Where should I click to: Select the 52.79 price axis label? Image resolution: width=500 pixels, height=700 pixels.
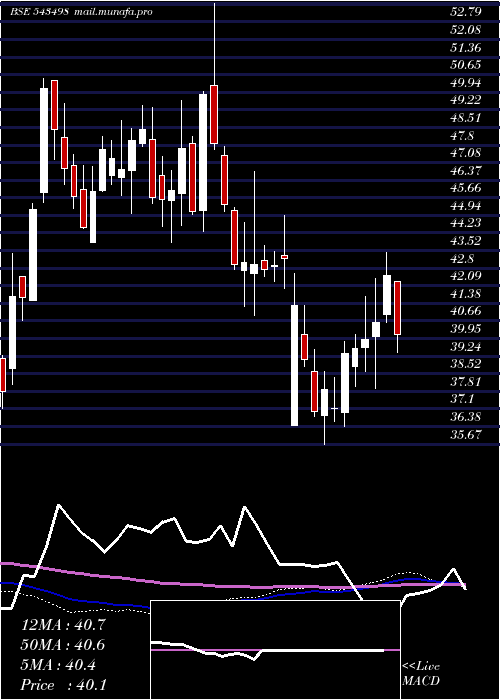(466, 12)
